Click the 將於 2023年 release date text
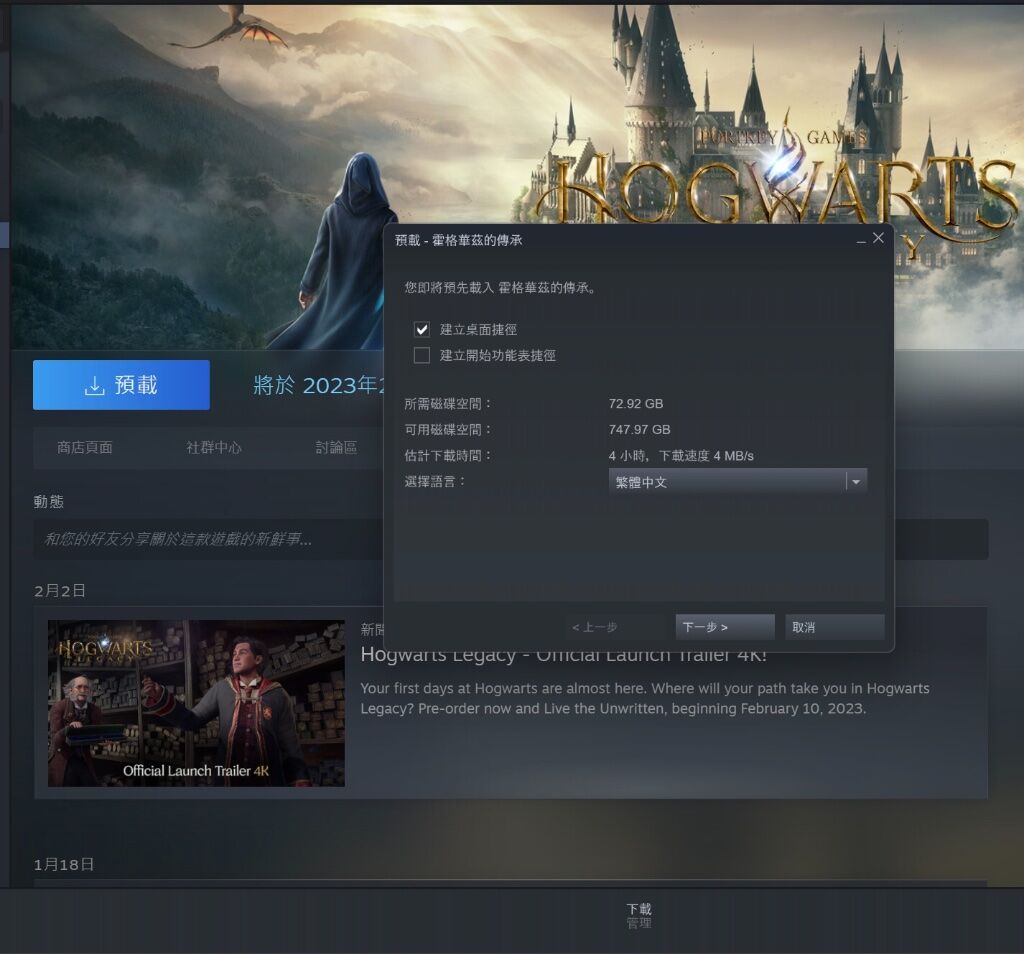 317,385
